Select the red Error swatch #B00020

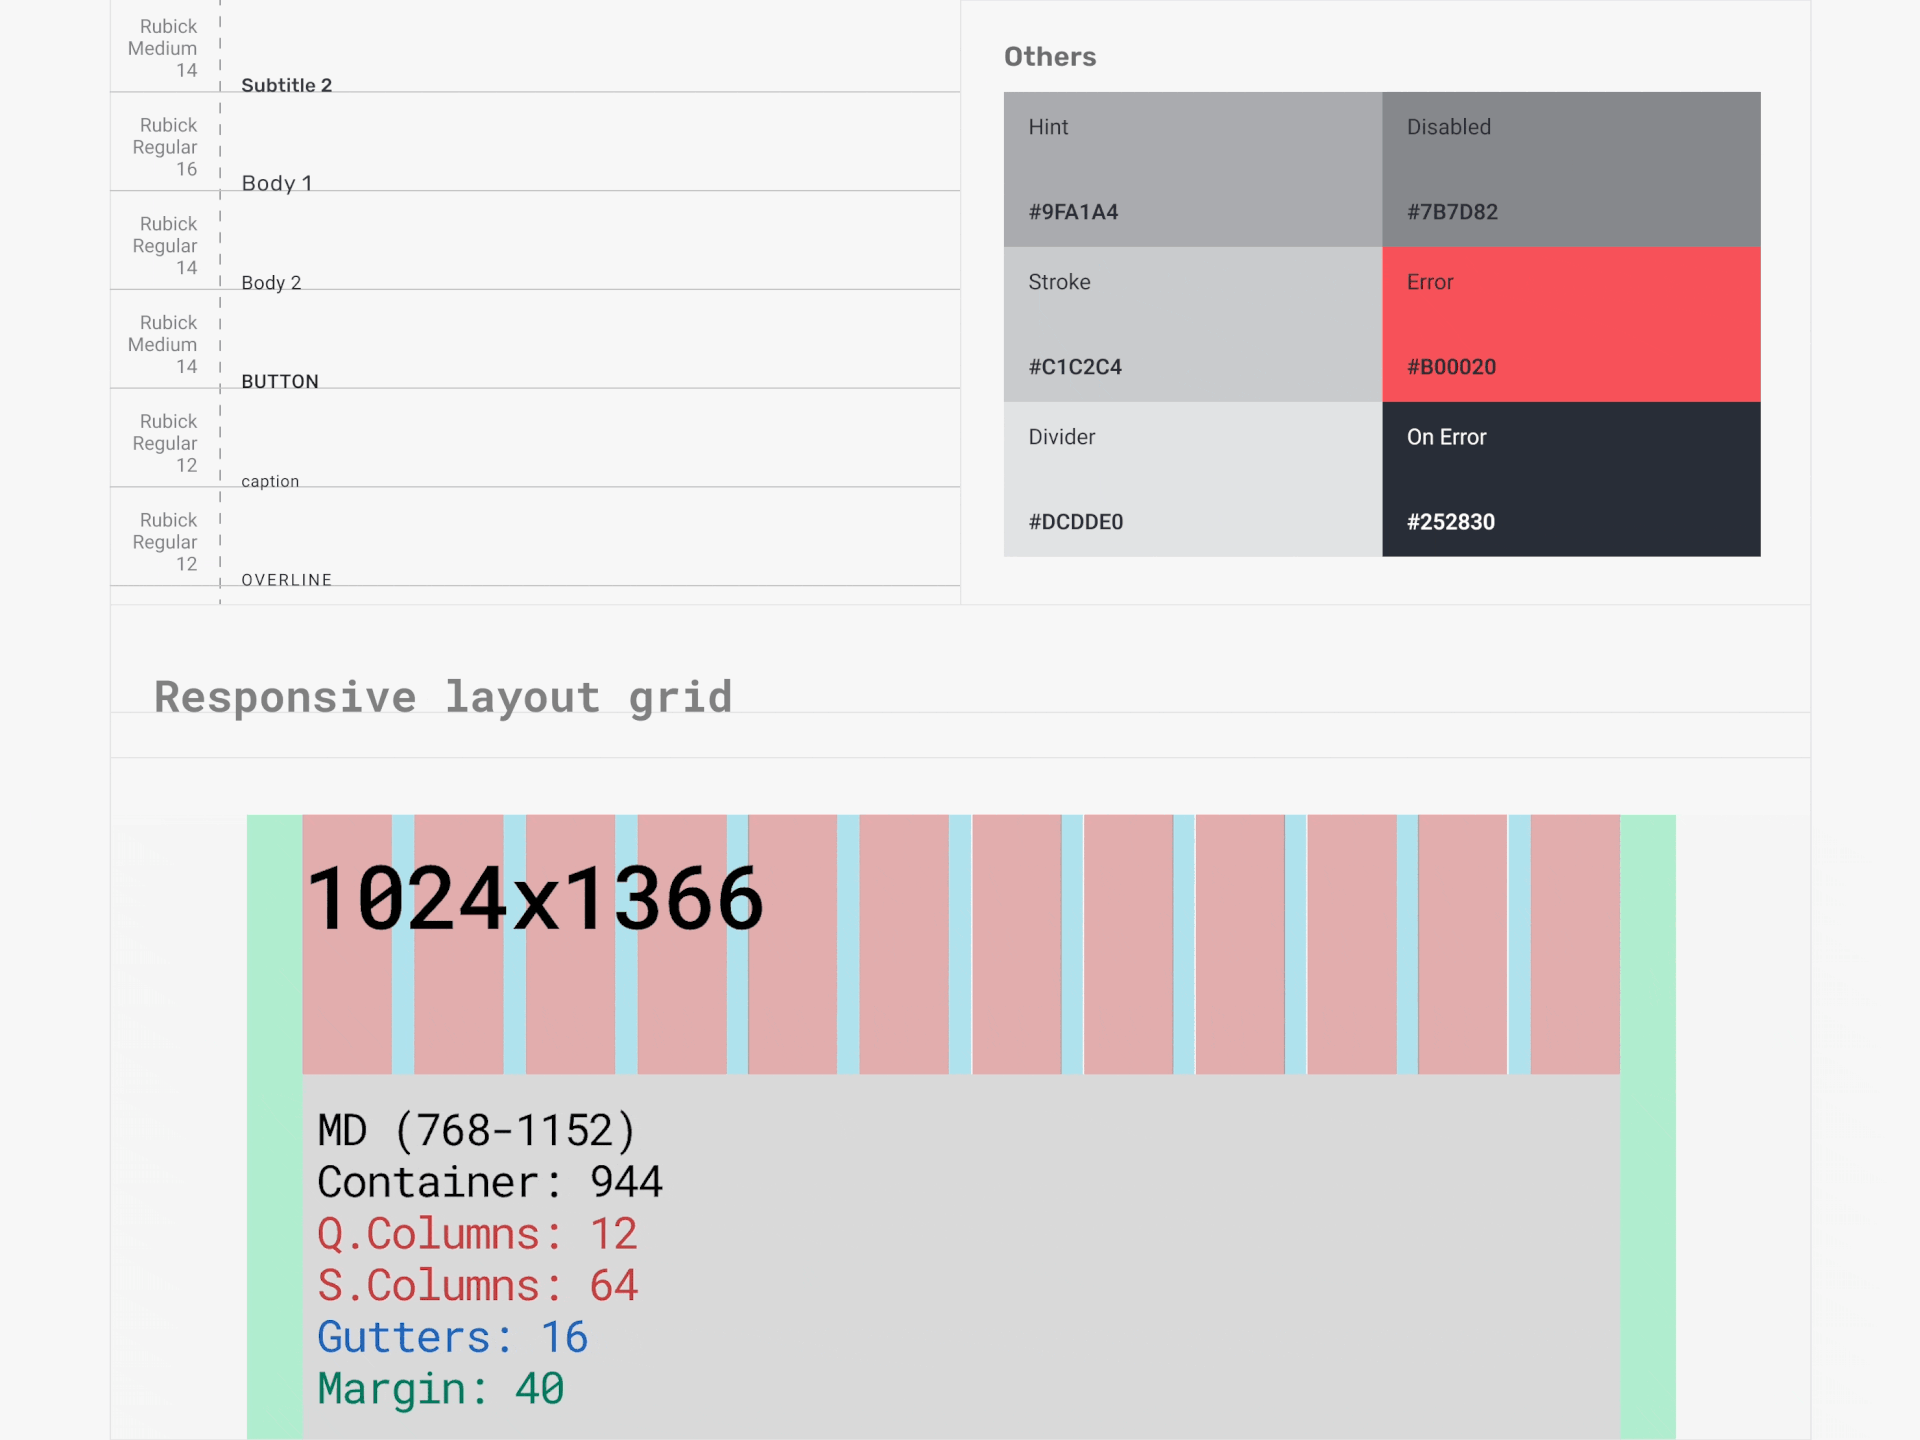pyautogui.click(x=1571, y=324)
